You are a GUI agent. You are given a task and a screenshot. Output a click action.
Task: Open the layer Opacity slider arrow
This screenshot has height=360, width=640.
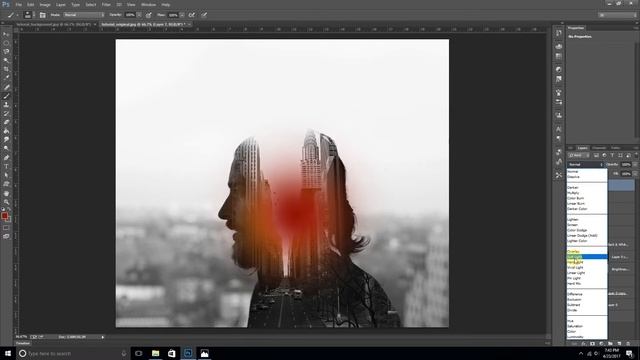(635, 164)
